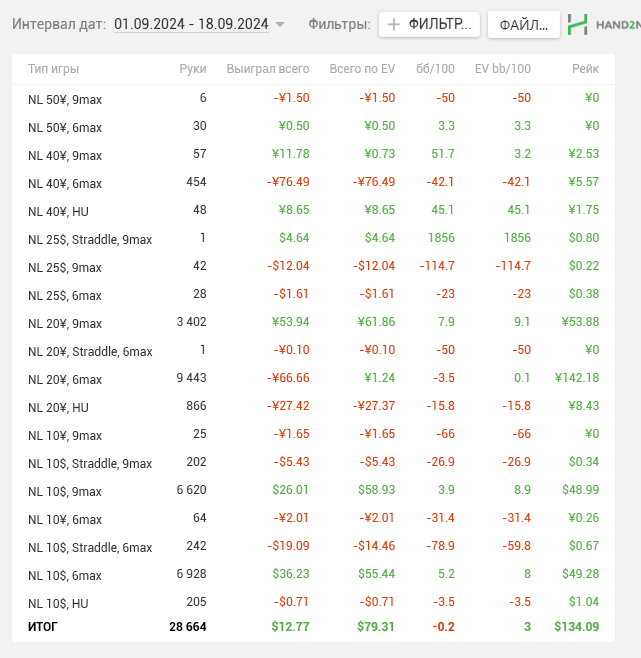The width and height of the screenshot is (641, 658).
Task: Click the ИТОГ total row label
Action: point(42,627)
